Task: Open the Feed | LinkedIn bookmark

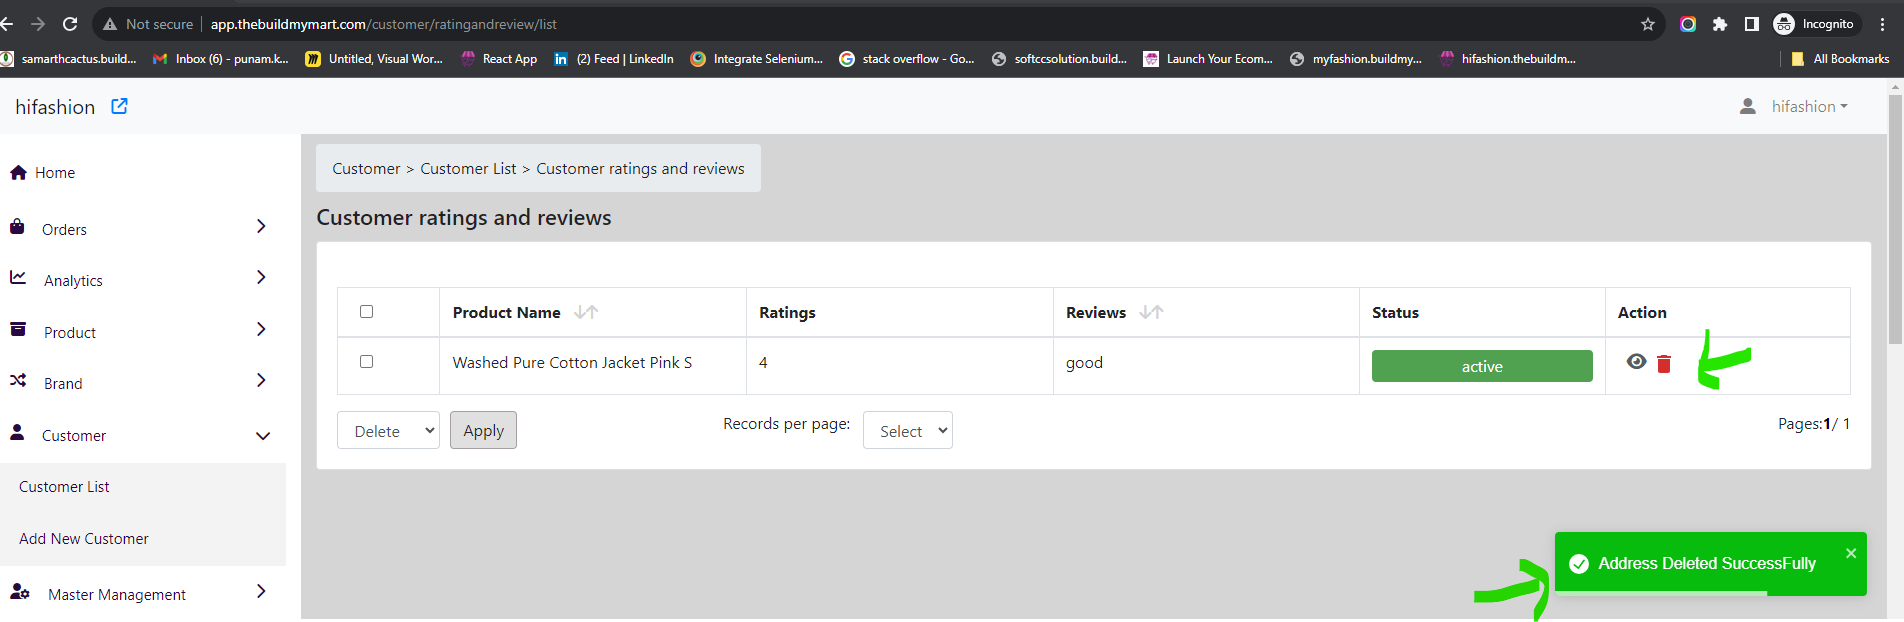Action: coord(614,59)
